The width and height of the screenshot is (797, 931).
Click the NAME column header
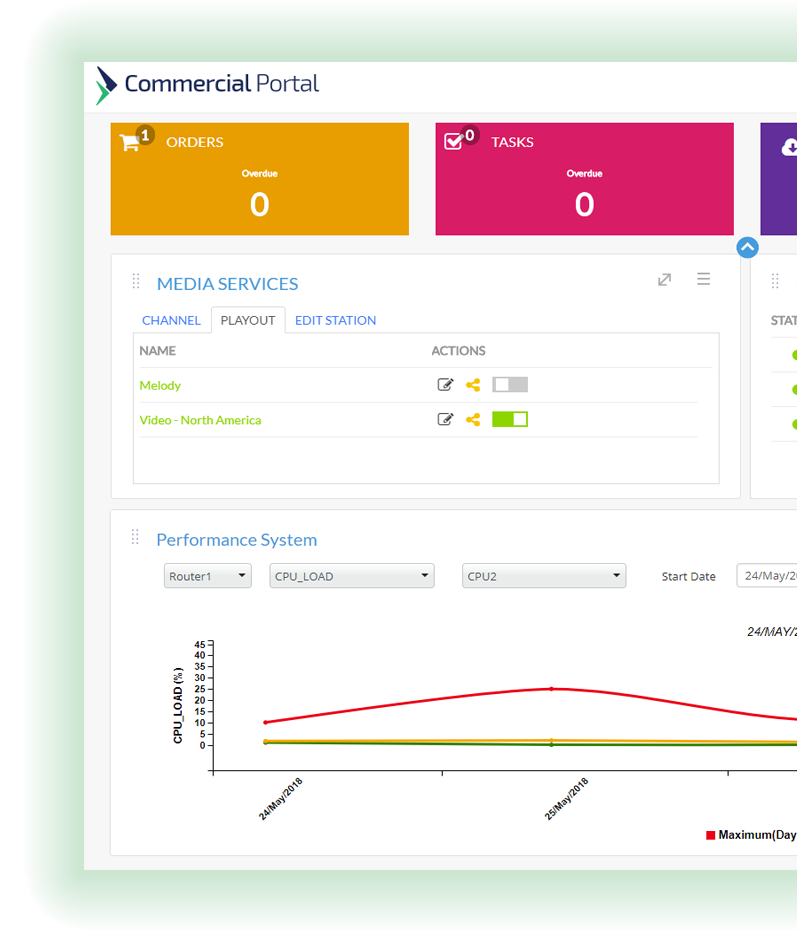[157, 351]
